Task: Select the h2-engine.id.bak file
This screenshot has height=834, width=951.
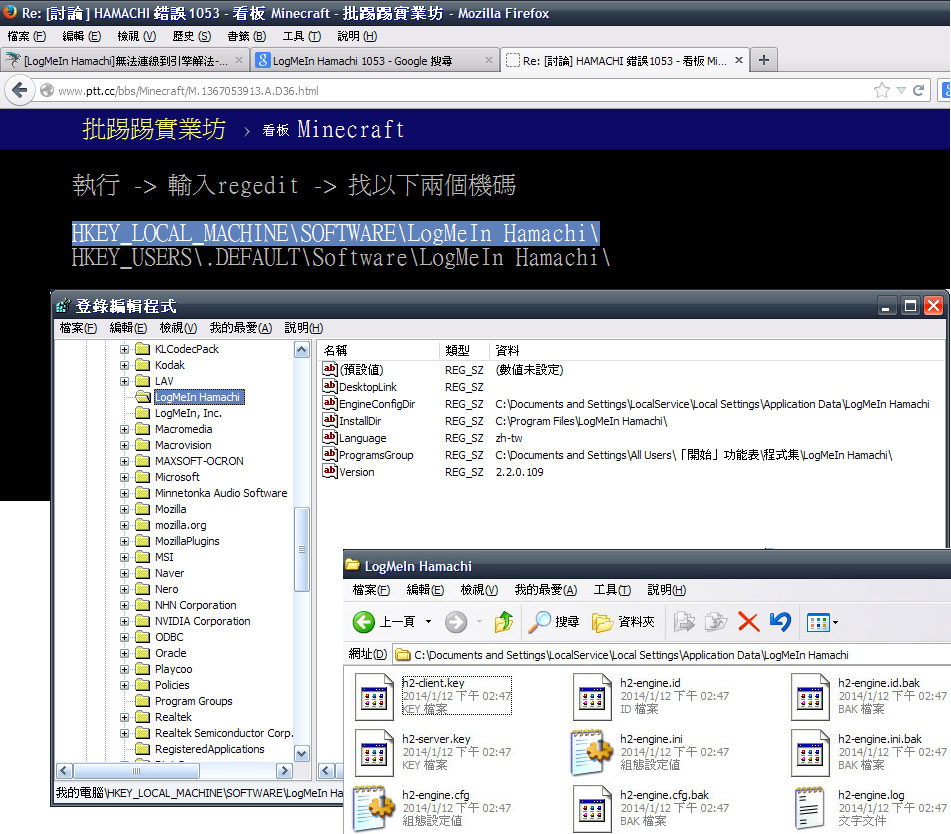Action: pos(869,696)
